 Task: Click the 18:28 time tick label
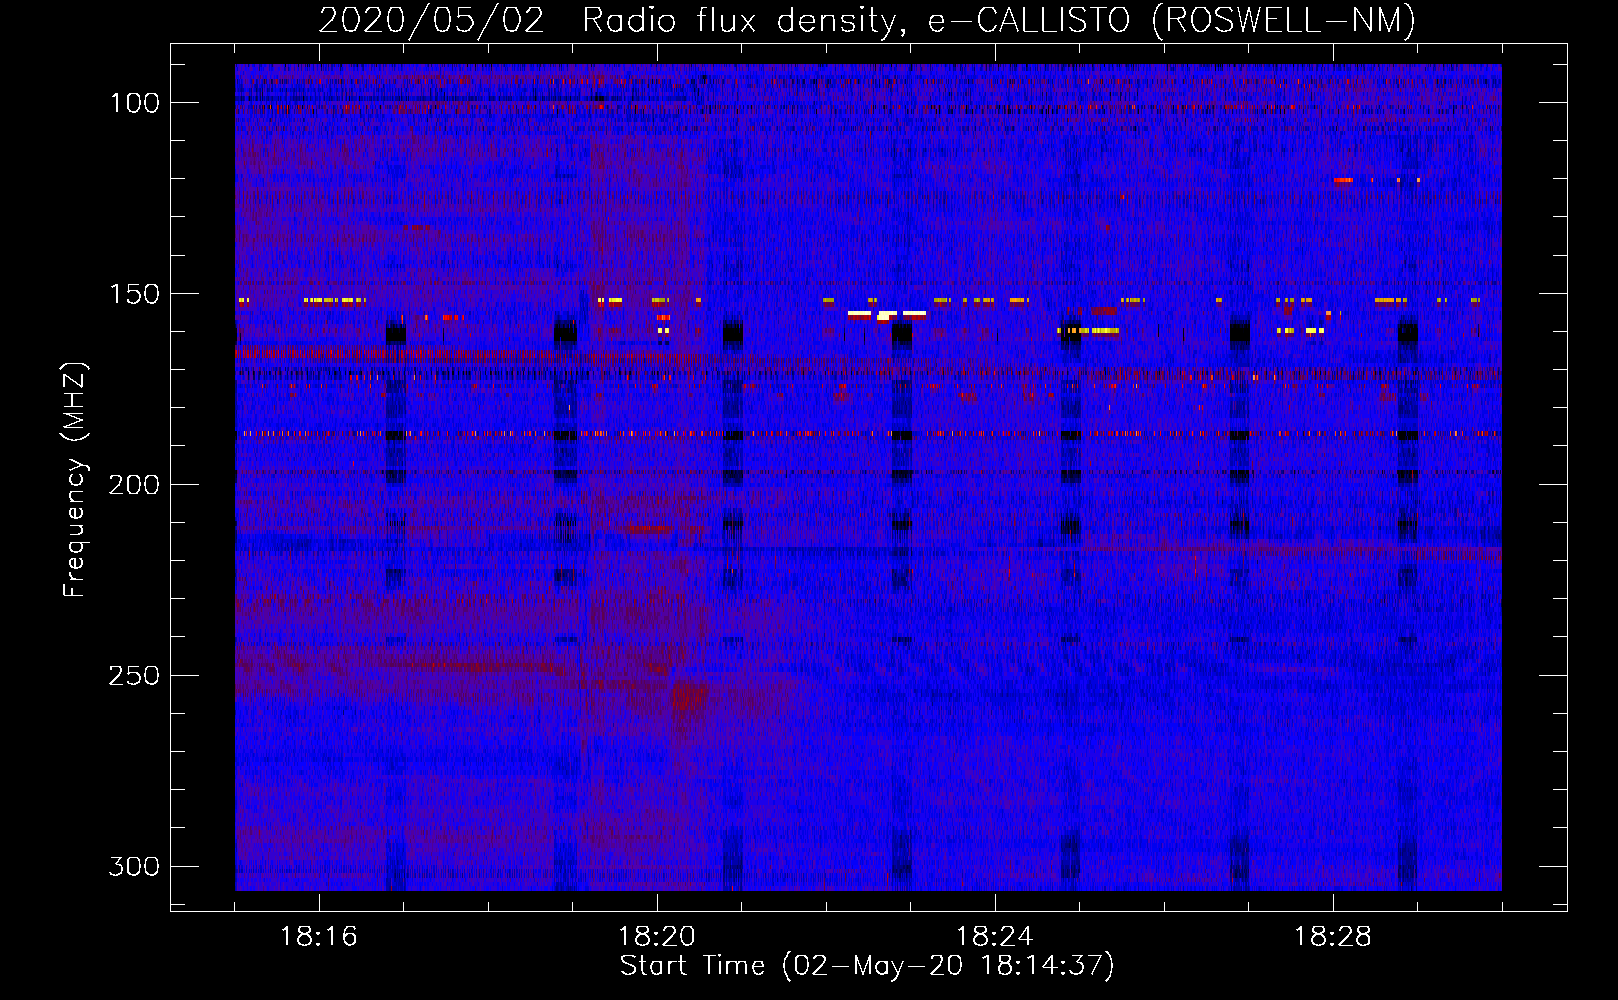(x=1333, y=937)
